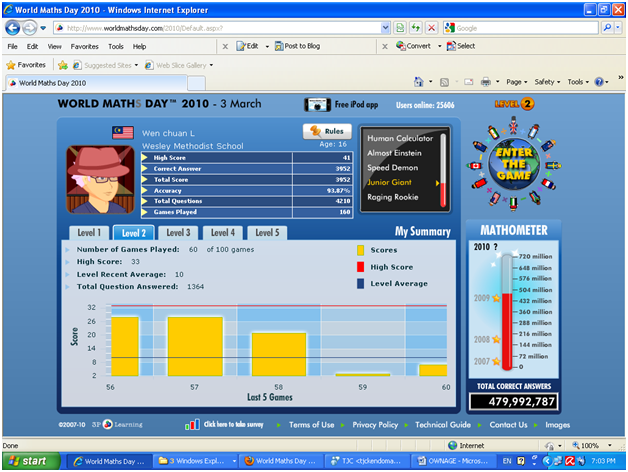Open a new blank browser tab
The width and height of the screenshot is (628, 472).
tap(196, 83)
